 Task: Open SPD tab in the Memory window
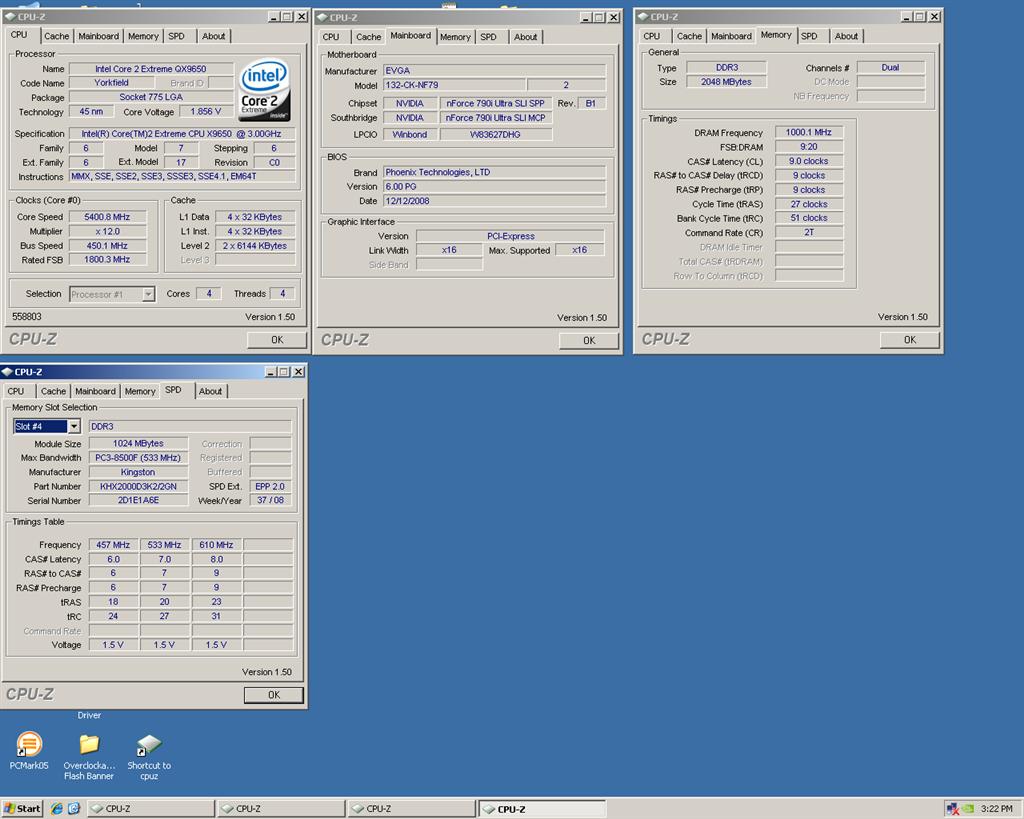pyautogui.click(x=809, y=36)
